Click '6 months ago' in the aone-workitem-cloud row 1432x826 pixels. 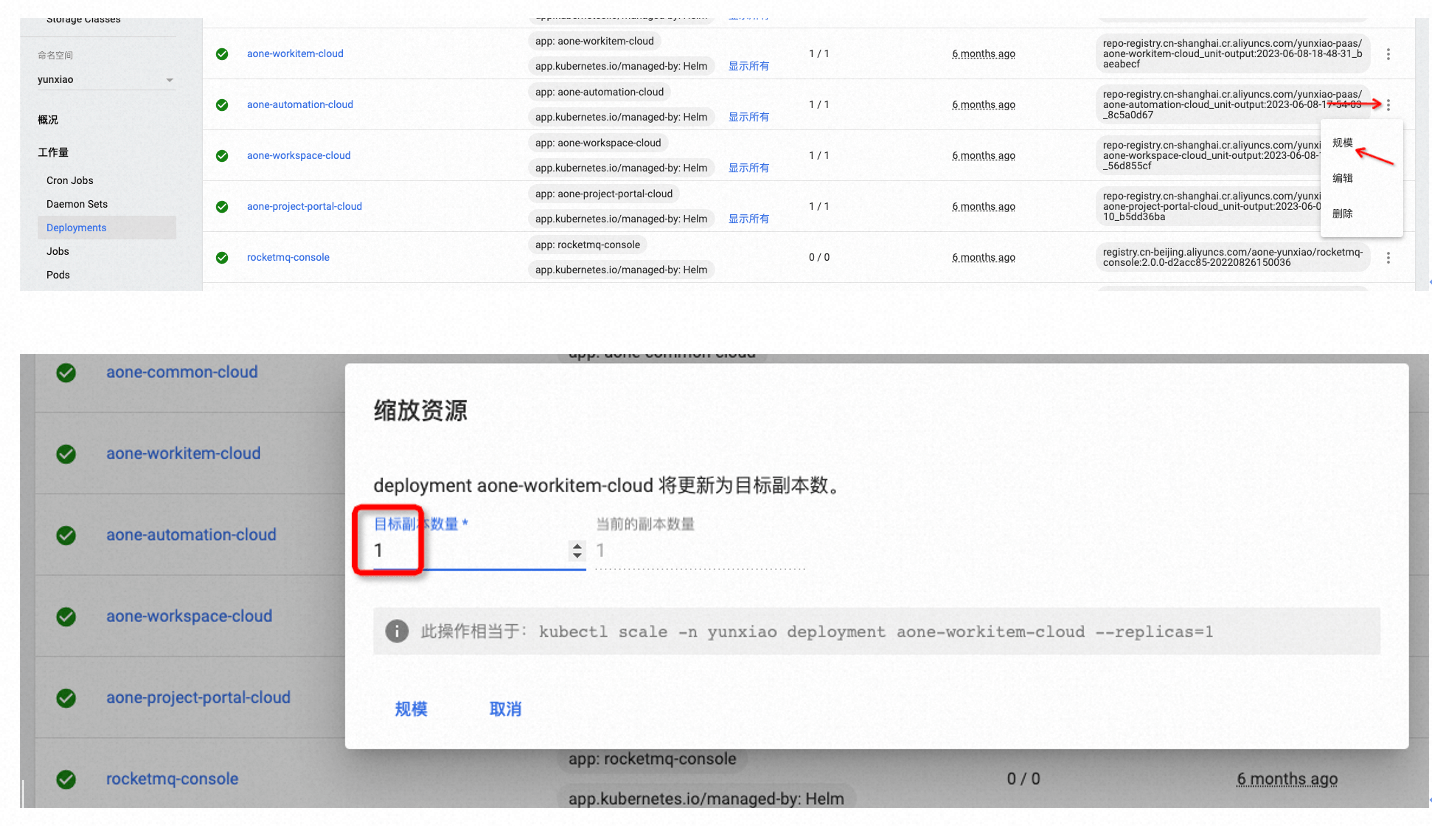tap(983, 54)
